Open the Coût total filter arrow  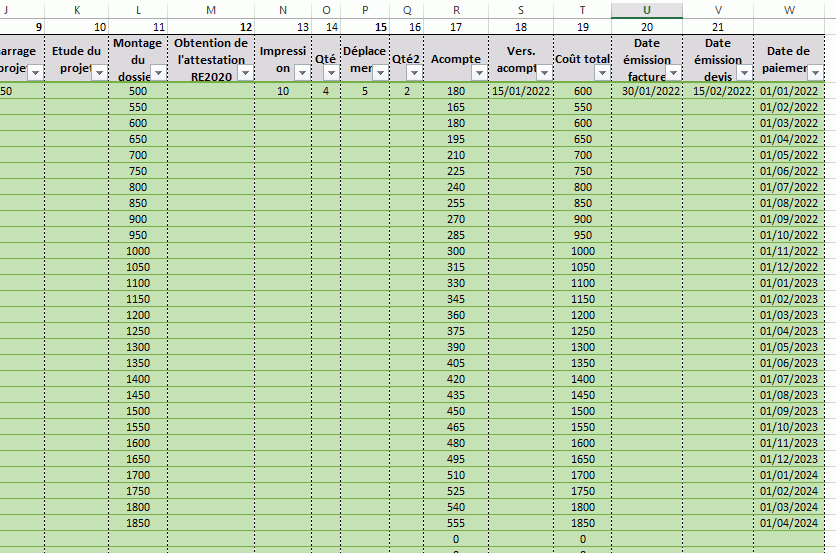point(602,73)
